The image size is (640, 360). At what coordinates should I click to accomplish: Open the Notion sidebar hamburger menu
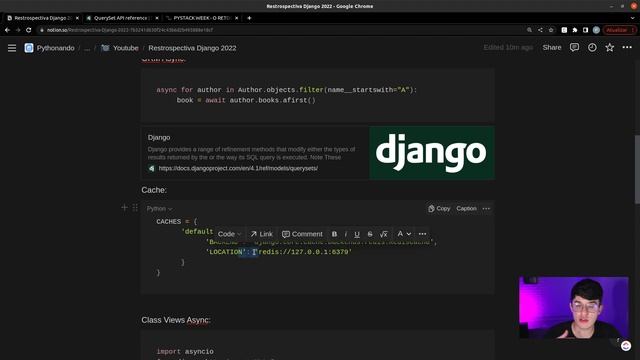click(12, 48)
